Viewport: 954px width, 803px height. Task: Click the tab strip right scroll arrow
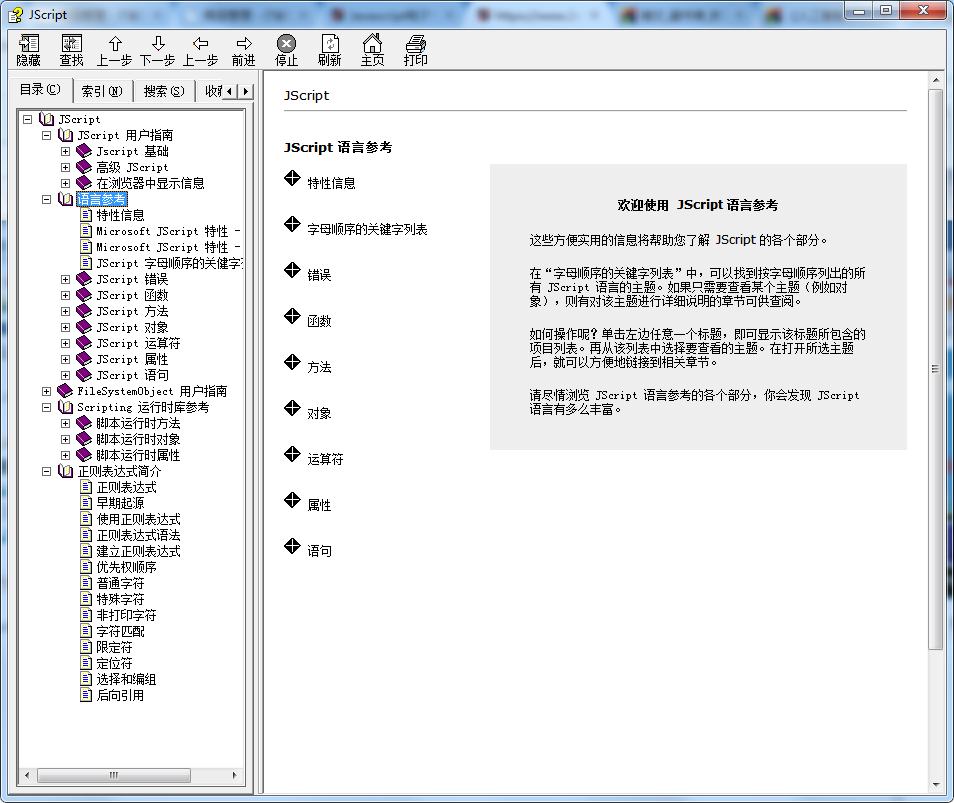(245, 91)
